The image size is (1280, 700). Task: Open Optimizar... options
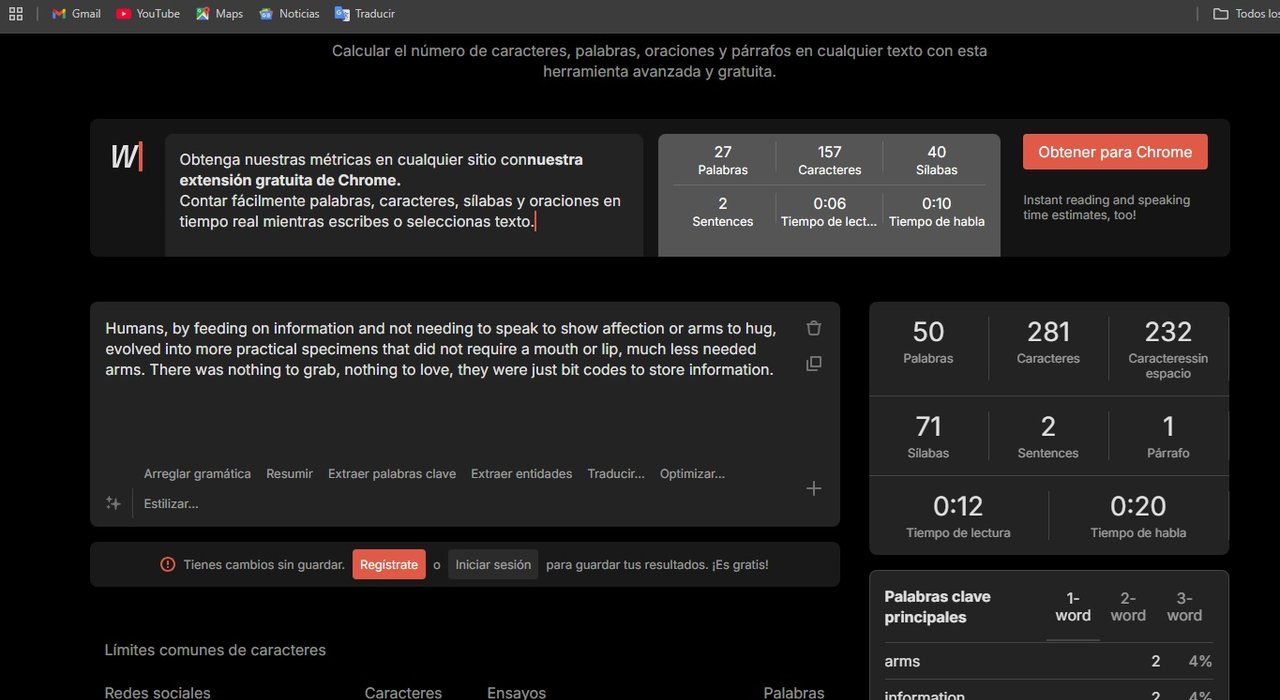[692, 474]
